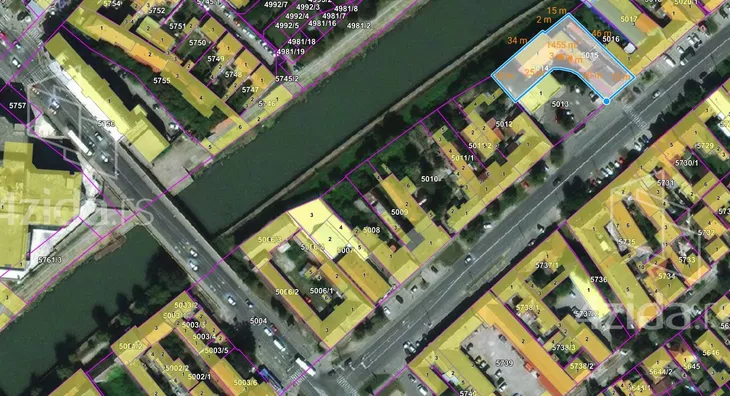
Task: Select parcel label 5729
Action: [704, 146]
